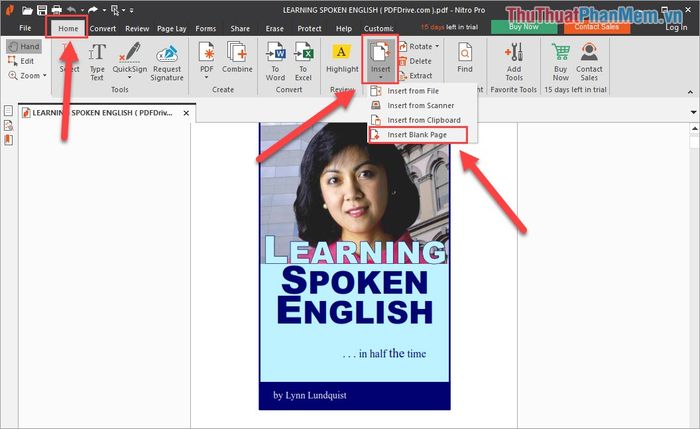Click the selection cursor icon in quick access toolbar
Image resolution: width=700 pixels, height=429 pixels.
point(115,10)
